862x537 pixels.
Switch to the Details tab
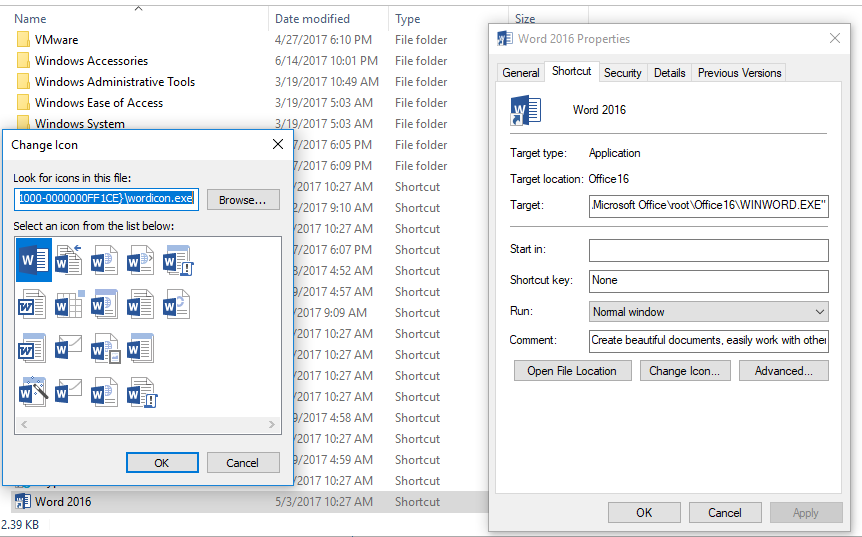tap(670, 73)
